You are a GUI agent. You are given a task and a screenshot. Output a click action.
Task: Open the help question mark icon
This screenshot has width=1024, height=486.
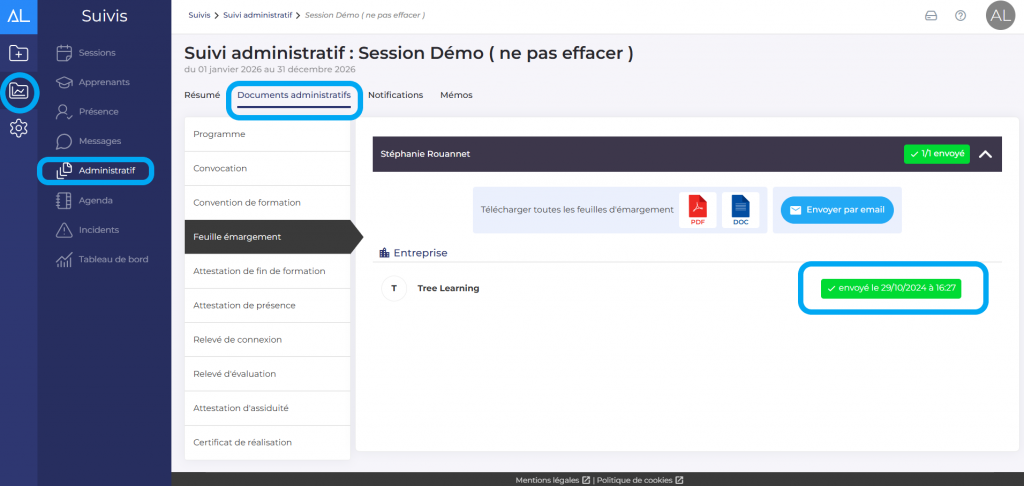point(960,15)
